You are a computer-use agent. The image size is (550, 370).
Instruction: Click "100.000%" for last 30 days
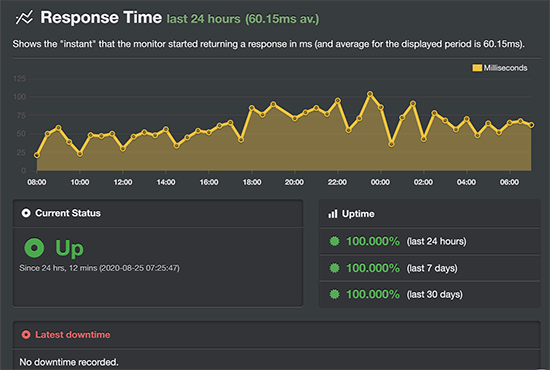[373, 294]
